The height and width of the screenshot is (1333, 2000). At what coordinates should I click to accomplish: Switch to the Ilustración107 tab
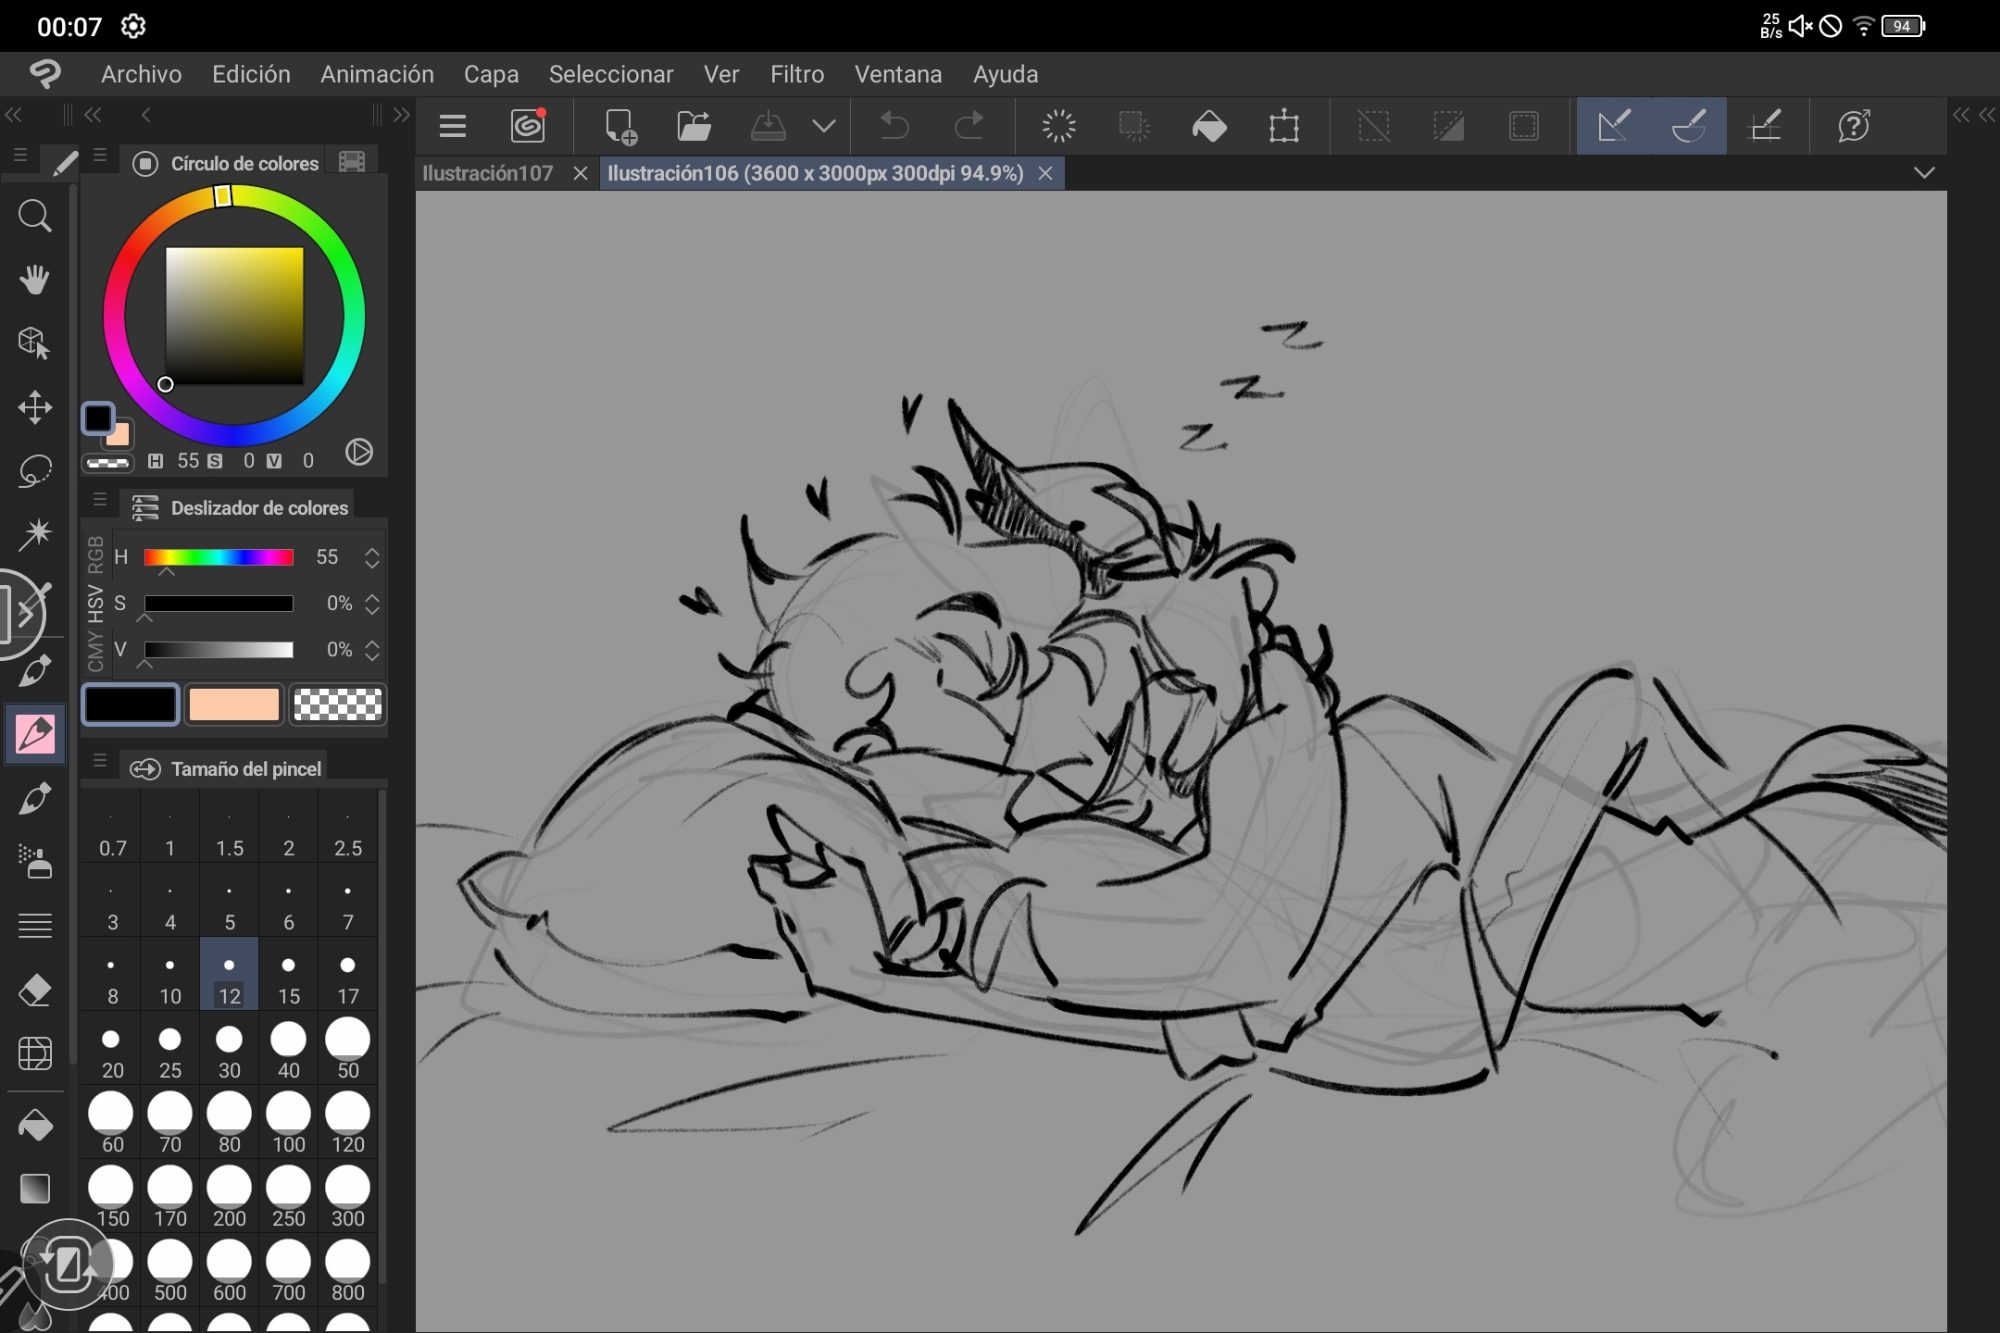pos(488,173)
